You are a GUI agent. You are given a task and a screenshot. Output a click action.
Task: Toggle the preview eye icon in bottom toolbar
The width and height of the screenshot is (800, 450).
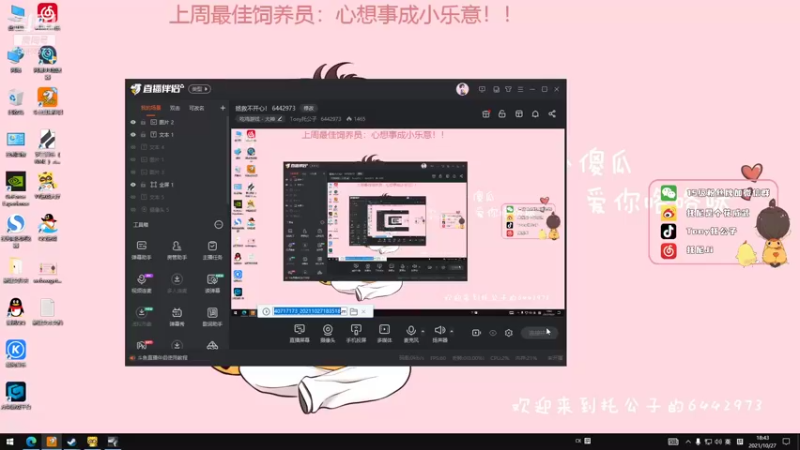pyautogui.click(x=492, y=333)
